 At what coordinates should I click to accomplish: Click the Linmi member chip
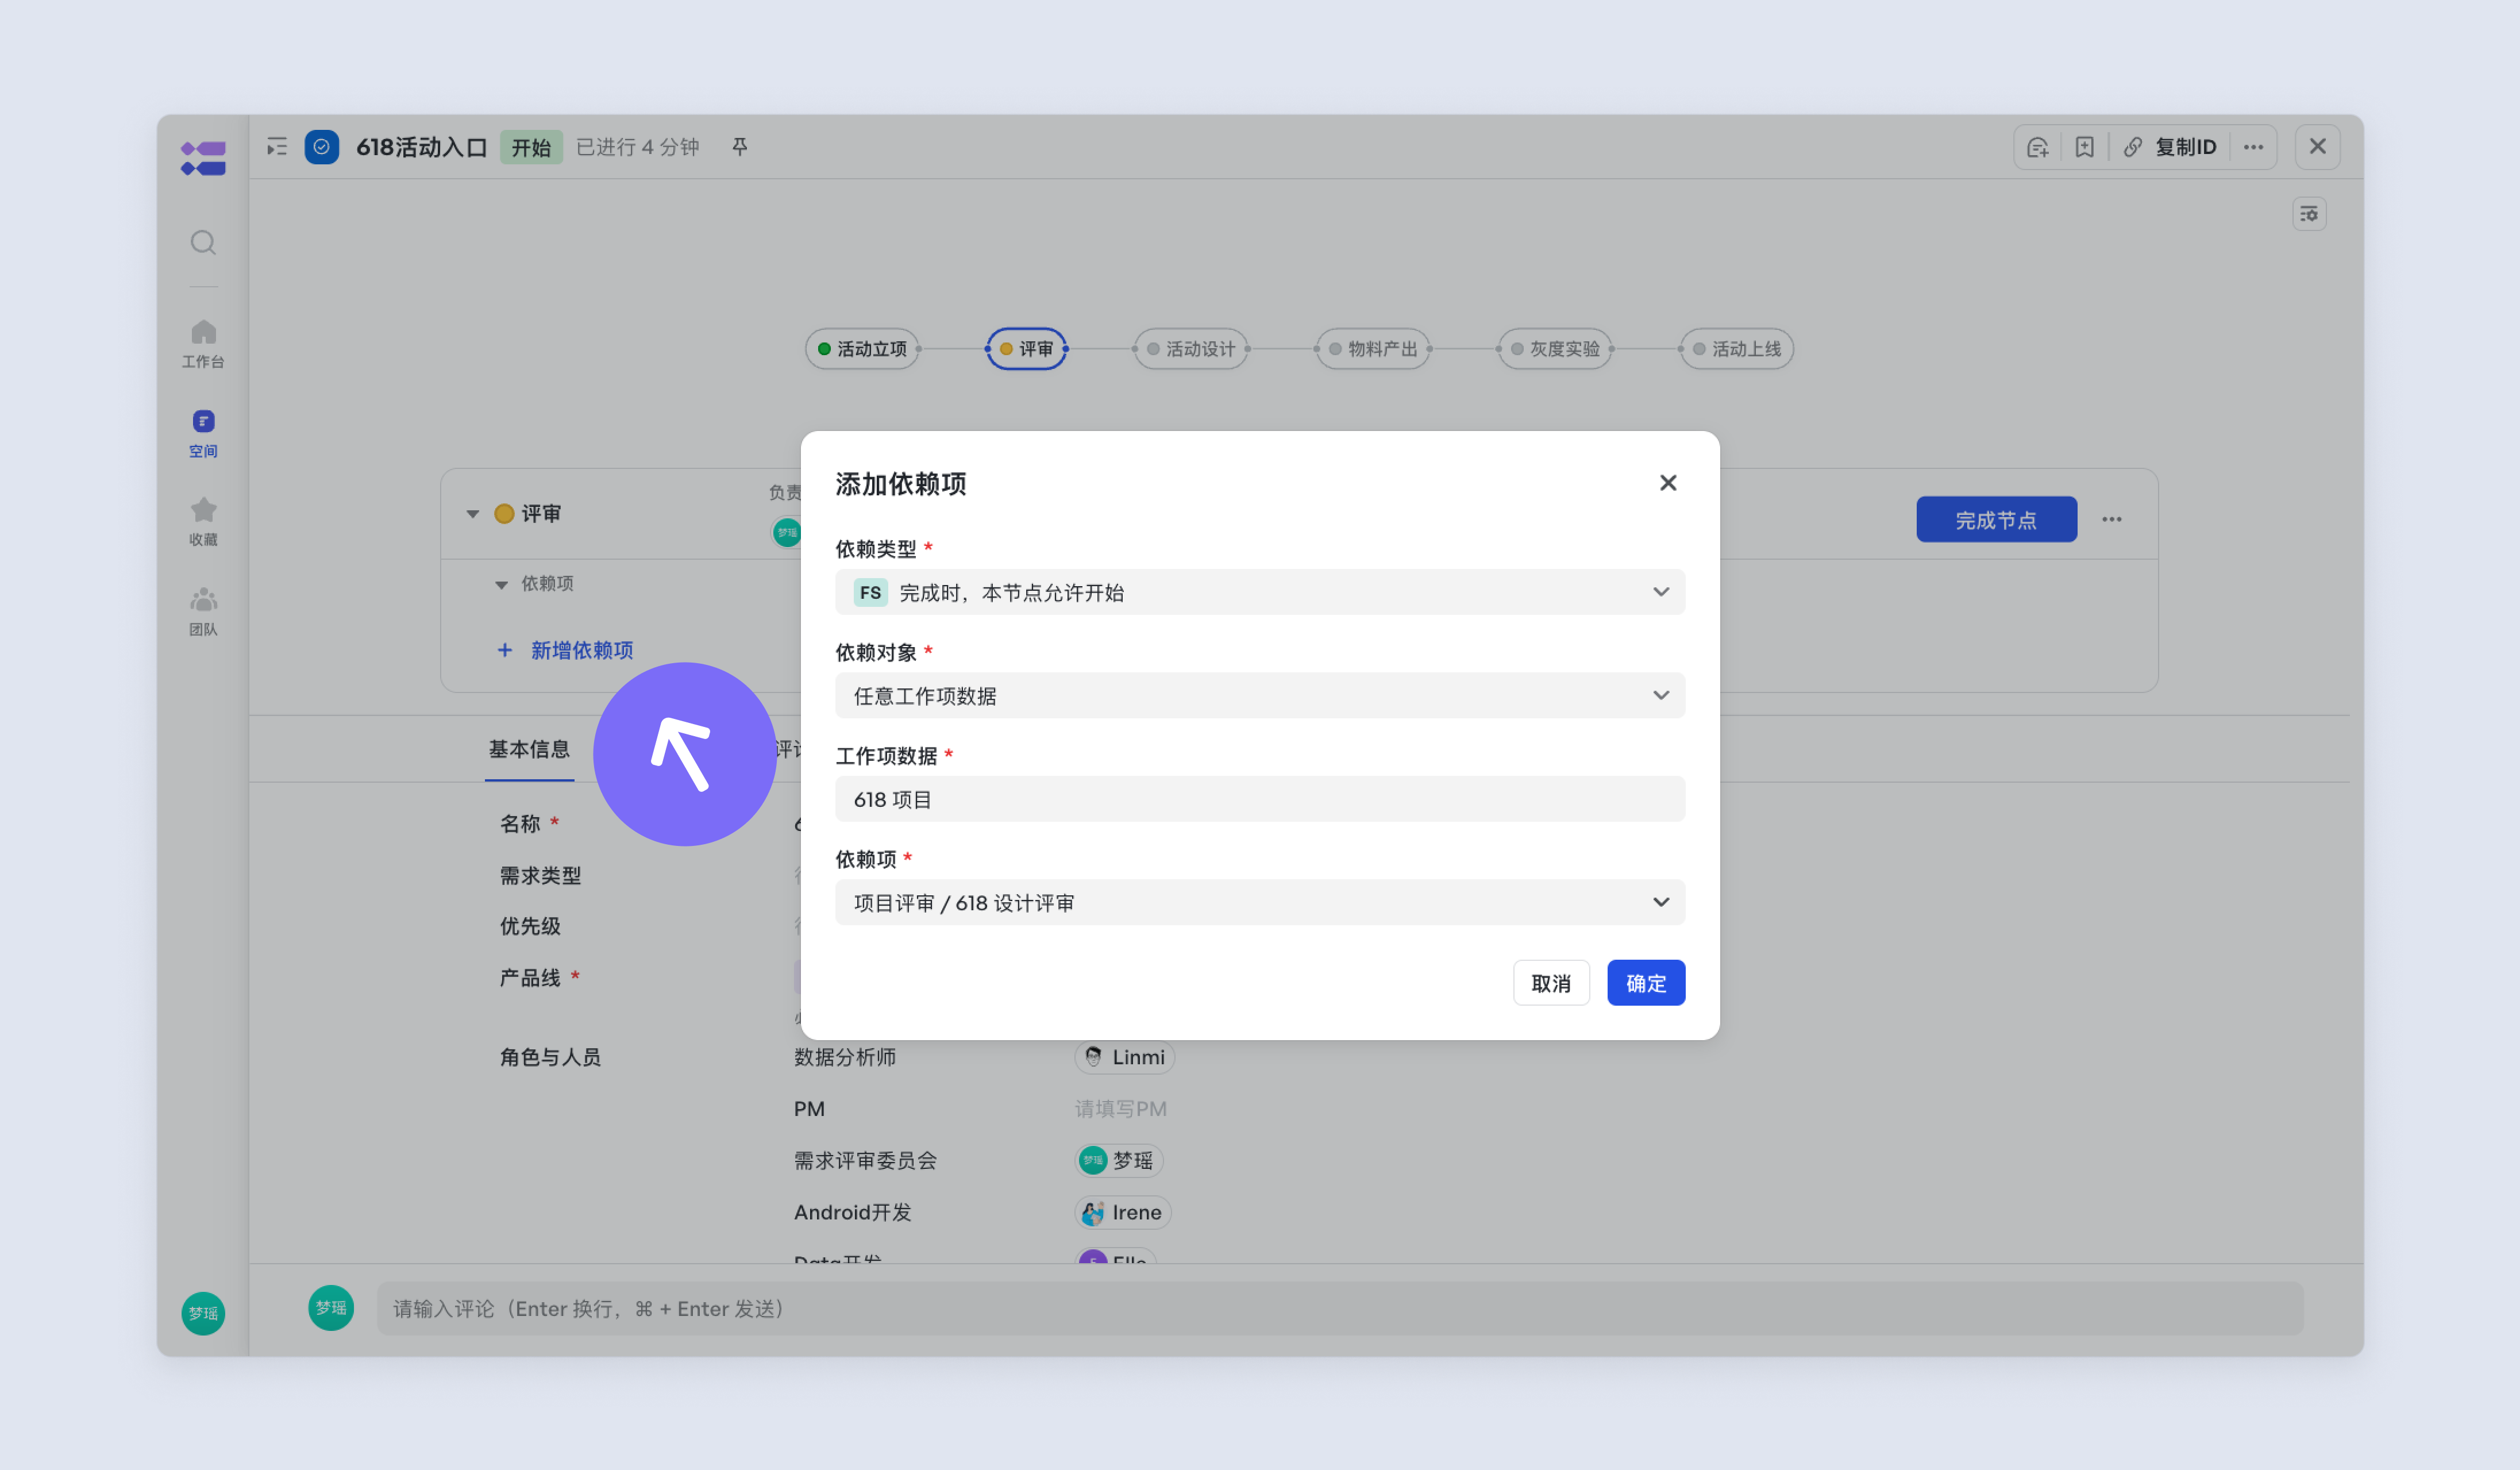(x=1125, y=1057)
